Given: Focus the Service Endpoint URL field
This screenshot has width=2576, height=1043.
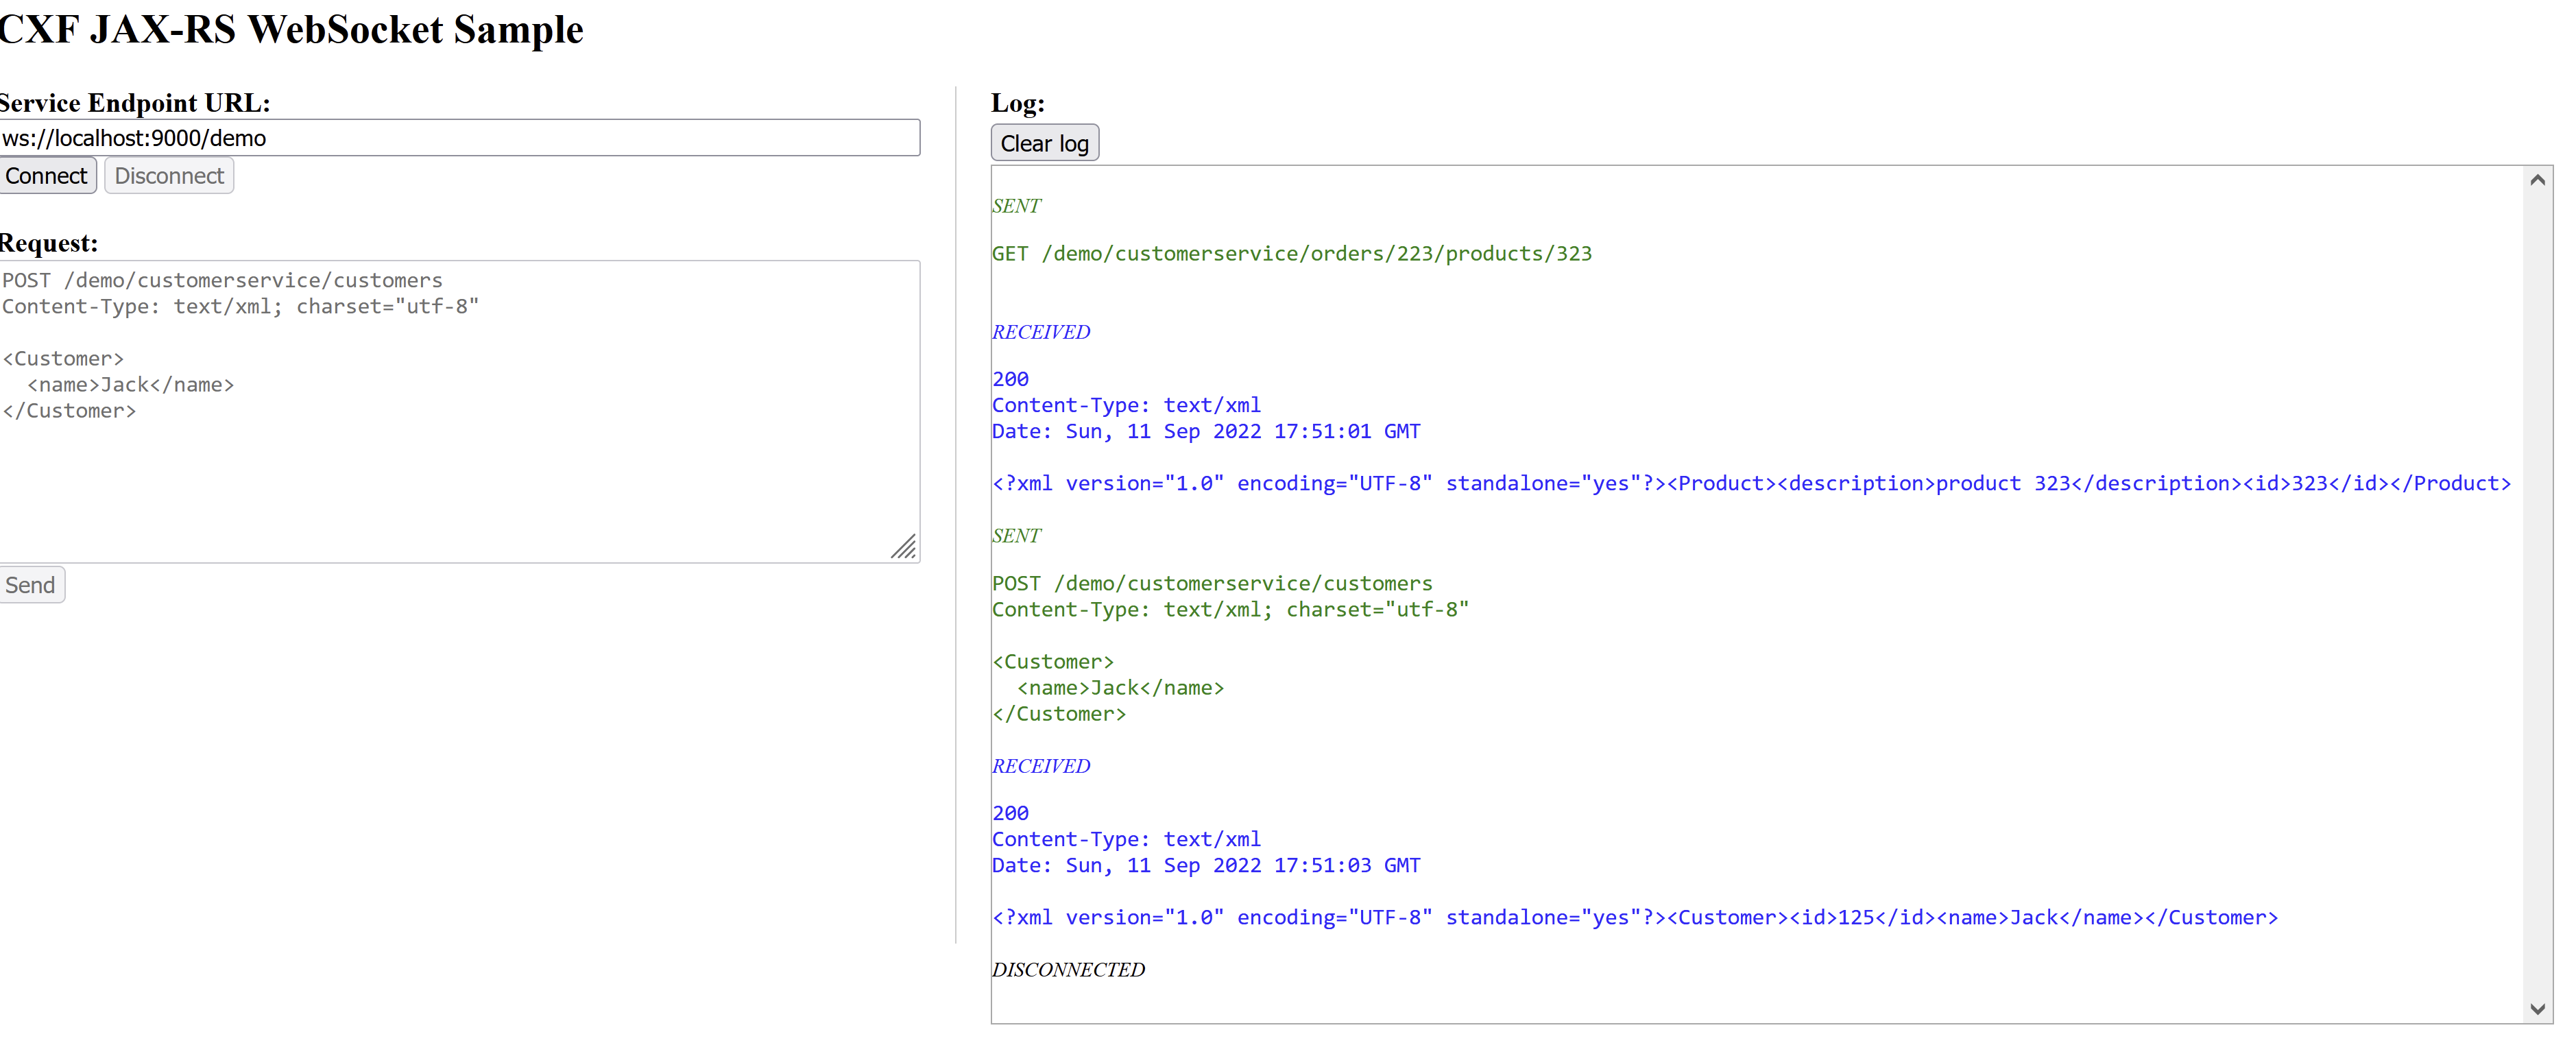Looking at the screenshot, I should [460, 138].
